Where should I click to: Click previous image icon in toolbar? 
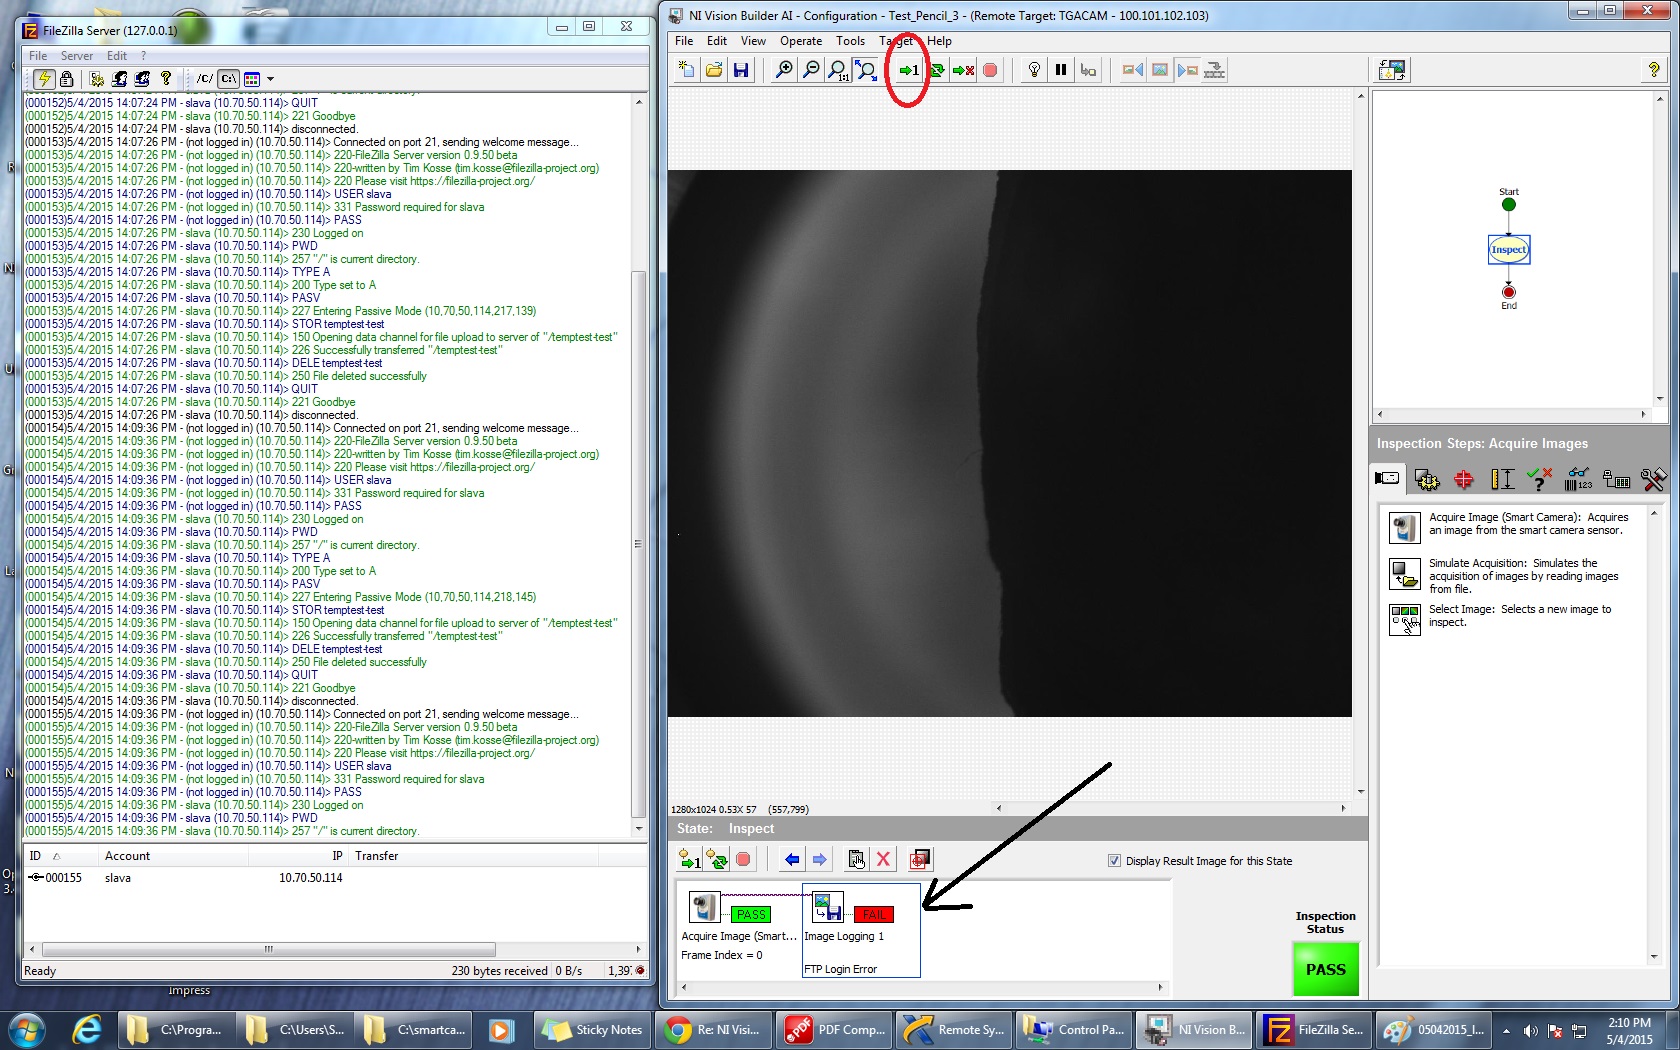(1132, 70)
